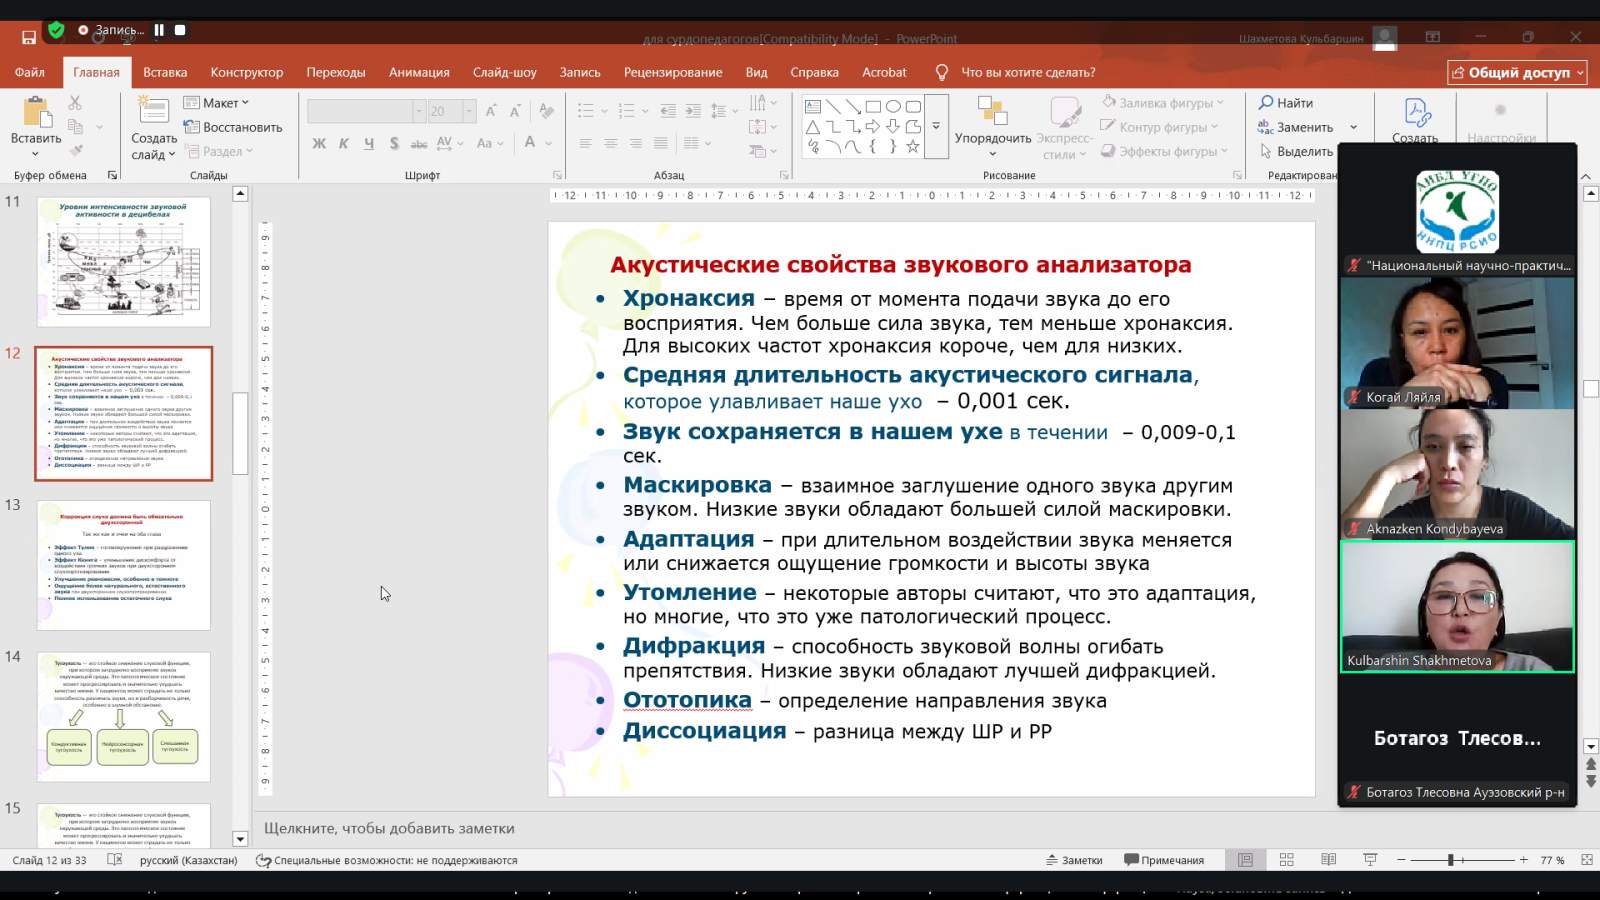Screen dimensions: 1600x900
Task: Click the Save icon in title bar
Action: [x=29, y=37]
